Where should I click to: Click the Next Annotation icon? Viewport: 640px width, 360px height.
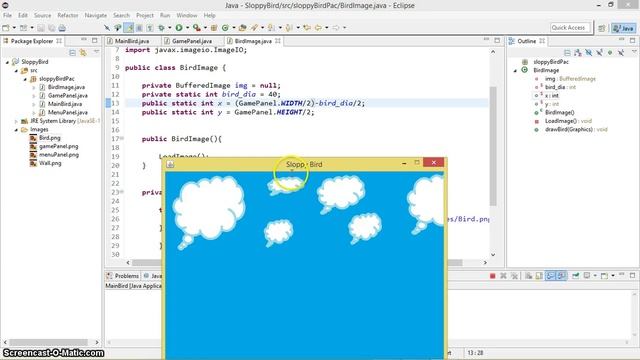tap(271, 28)
